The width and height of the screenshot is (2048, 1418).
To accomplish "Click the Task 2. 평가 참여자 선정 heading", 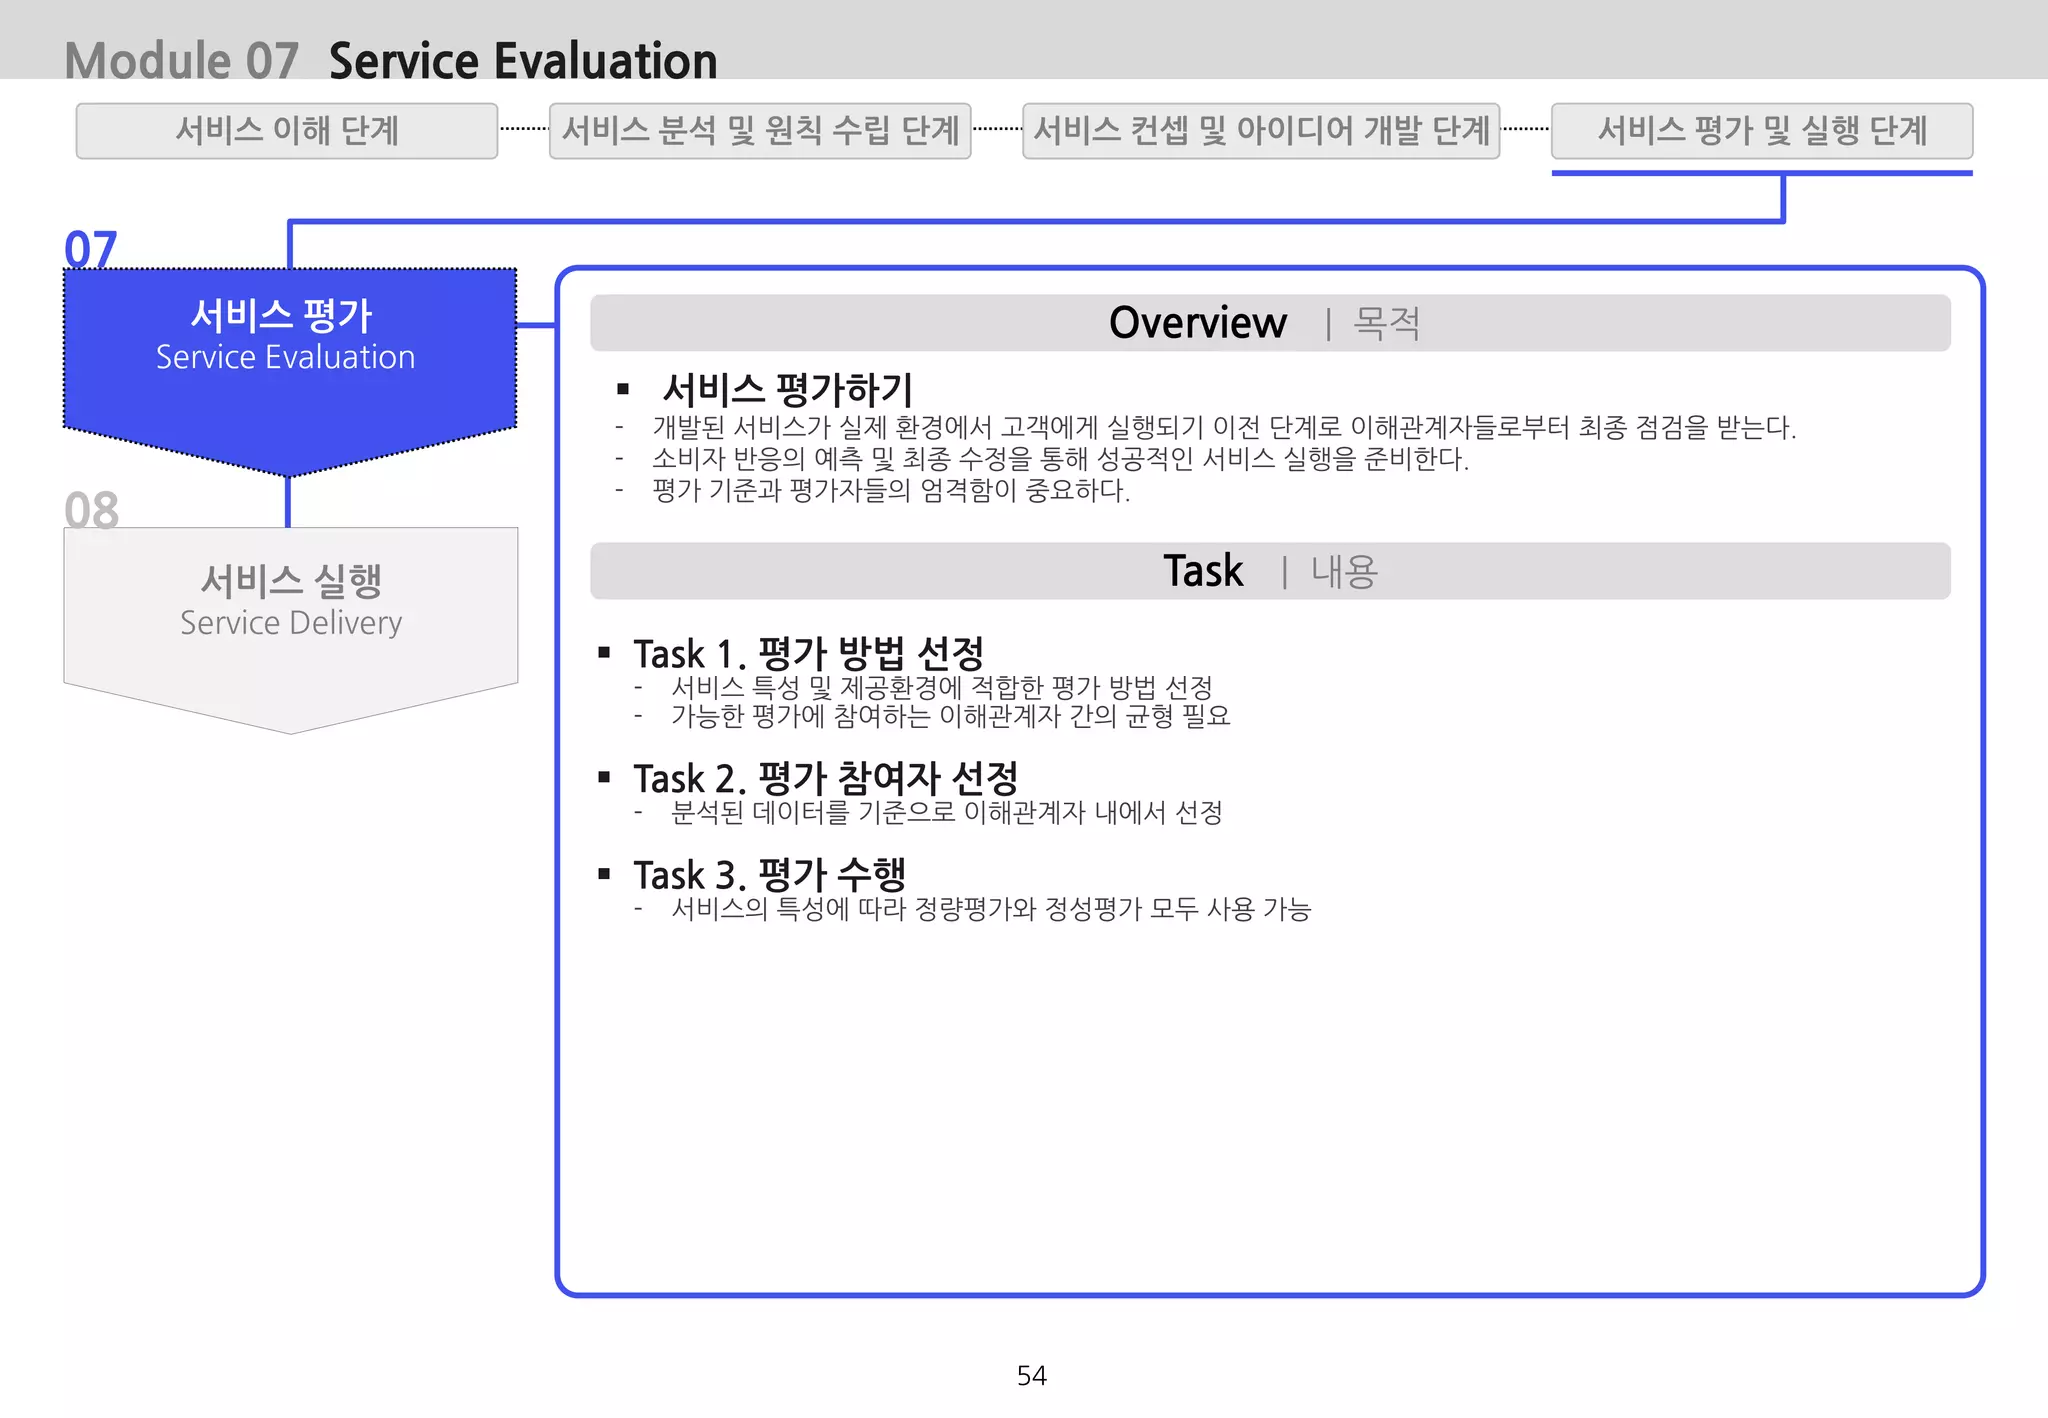I will [x=826, y=778].
